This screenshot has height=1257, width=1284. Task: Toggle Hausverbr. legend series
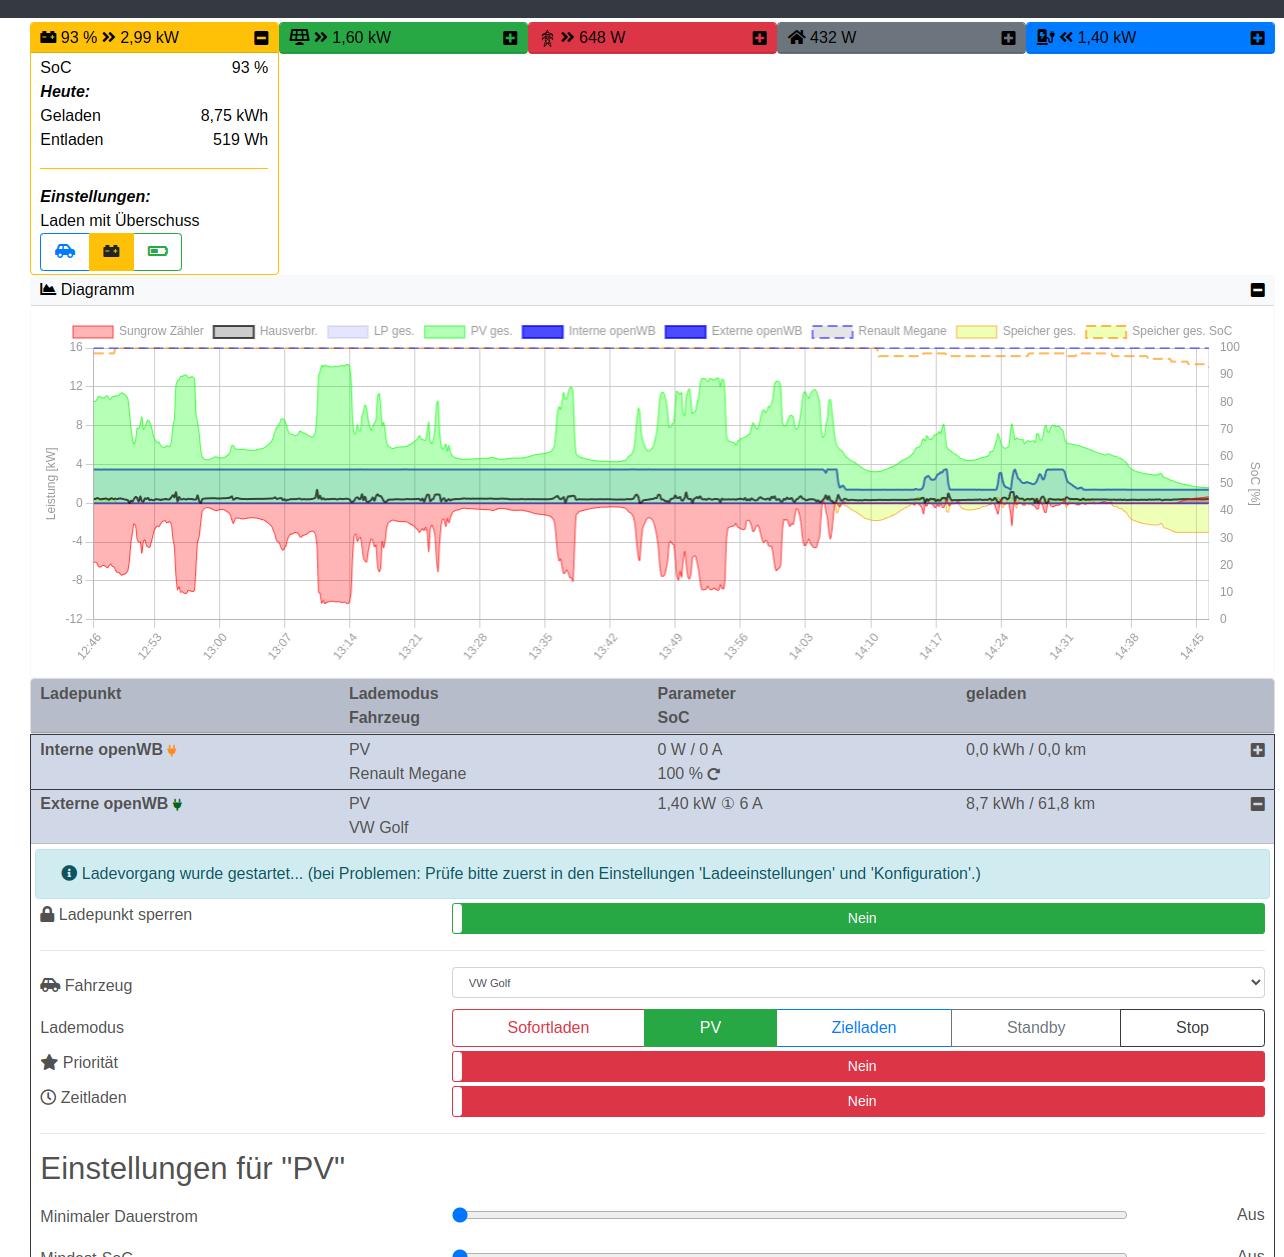pos(265,331)
